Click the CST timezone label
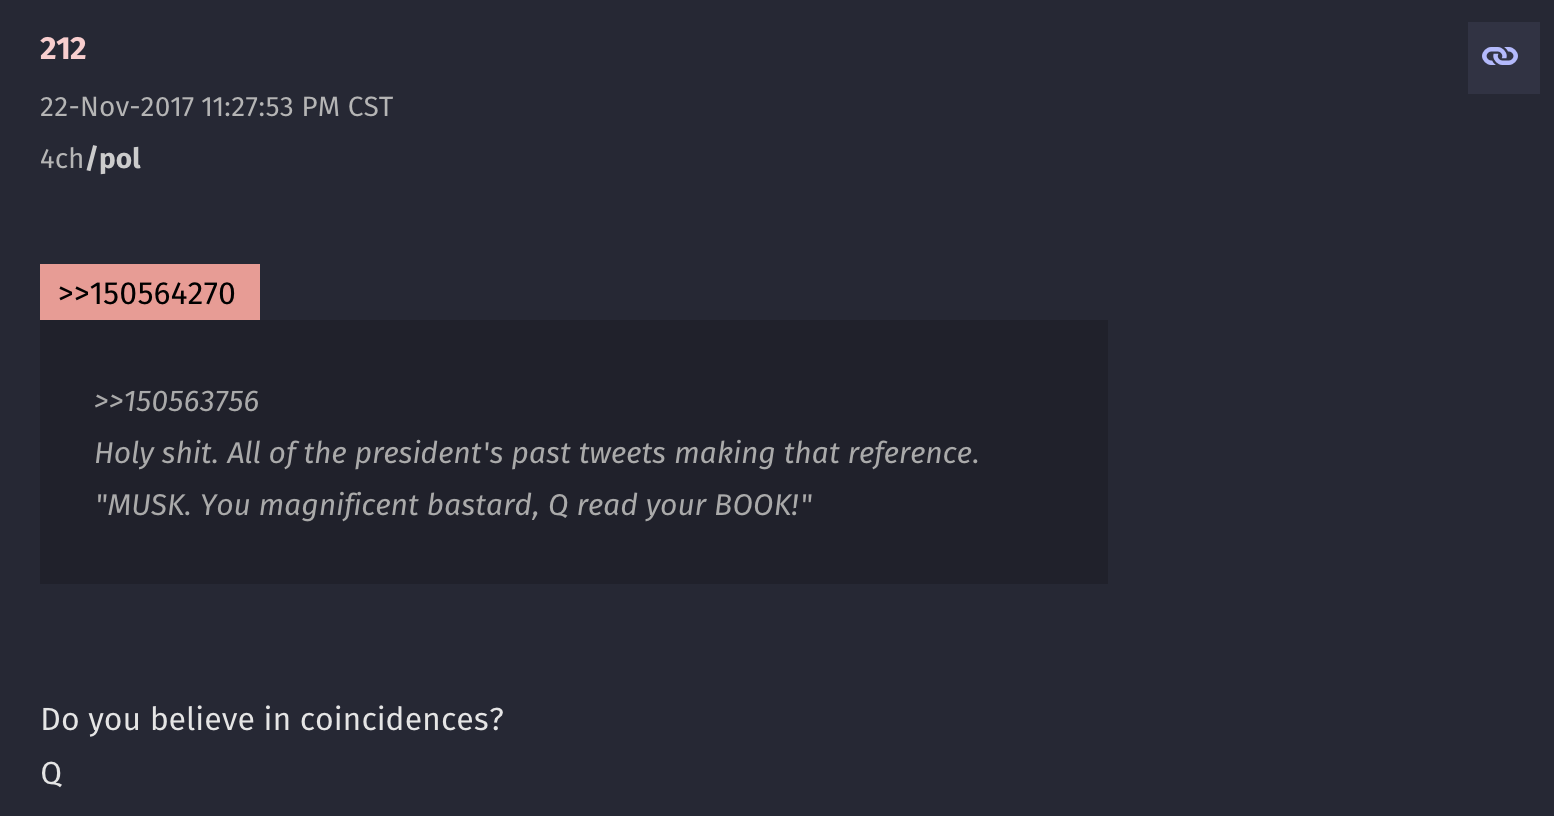This screenshot has width=1554, height=816. (x=370, y=107)
